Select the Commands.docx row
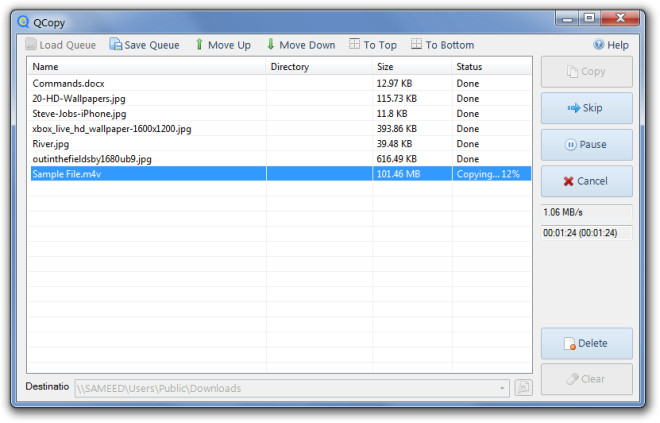 pos(281,83)
